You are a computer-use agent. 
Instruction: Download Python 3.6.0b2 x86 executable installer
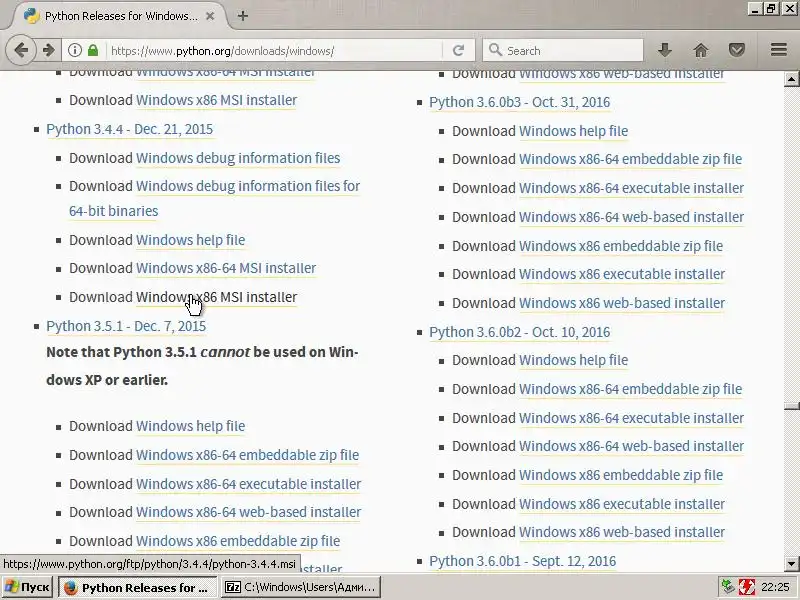click(x=622, y=504)
